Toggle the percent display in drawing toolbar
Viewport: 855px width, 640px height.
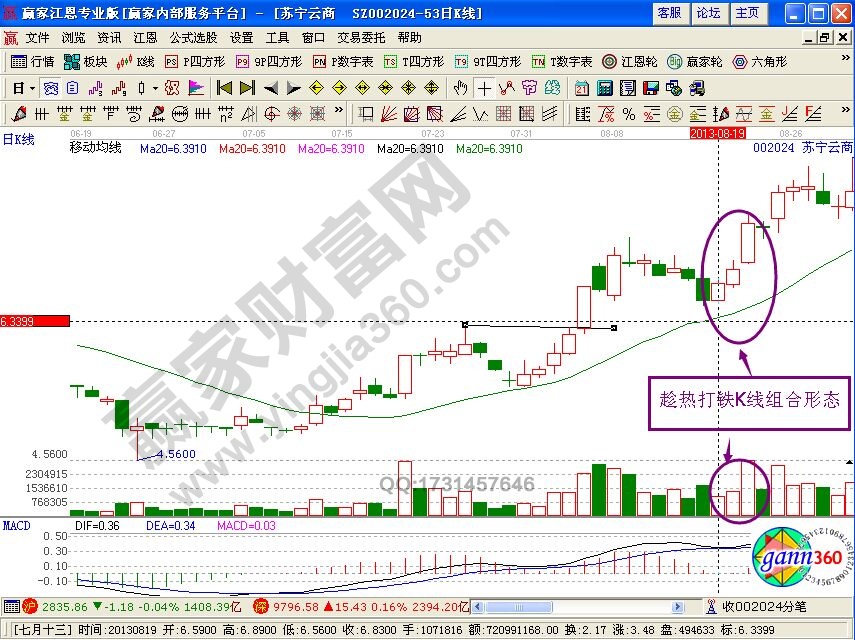coord(628,112)
